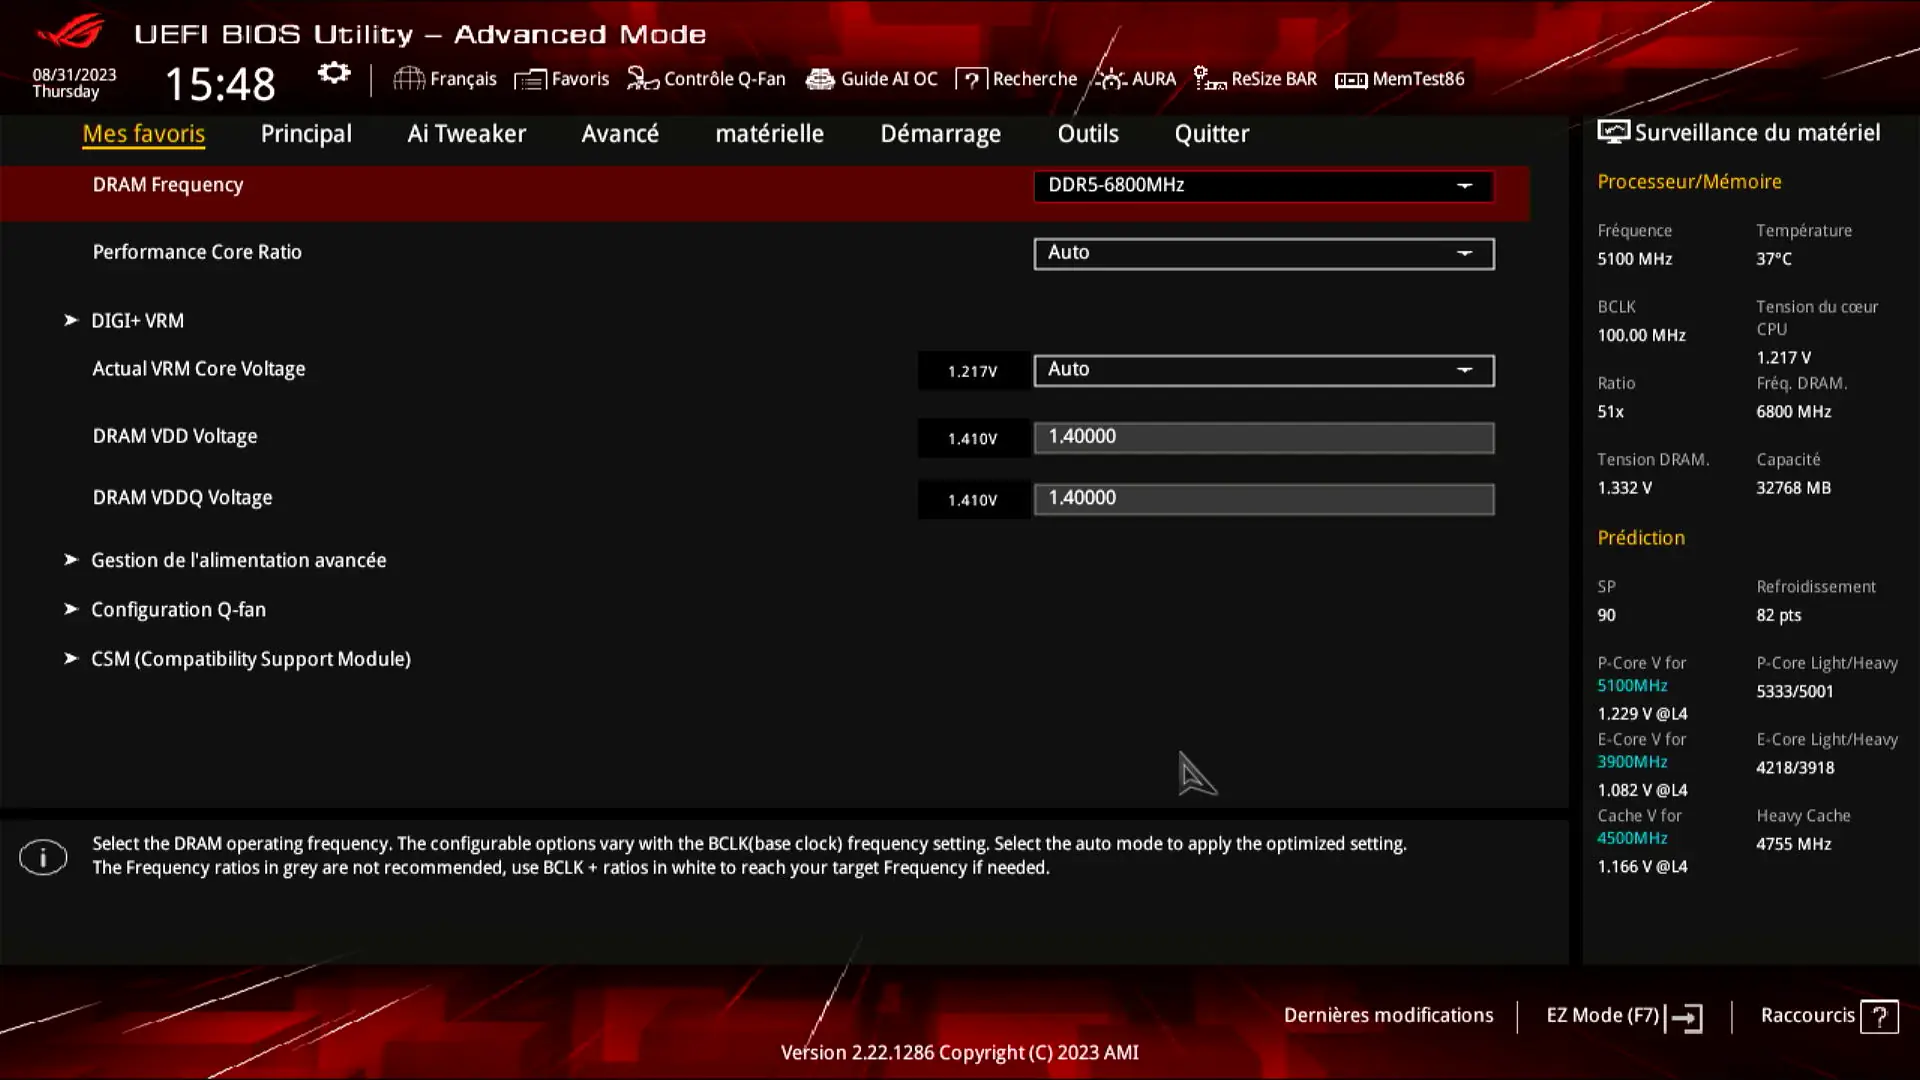1920x1080 pixels.
Task: Open AURA lighting icon
Action: [1111, 79]
